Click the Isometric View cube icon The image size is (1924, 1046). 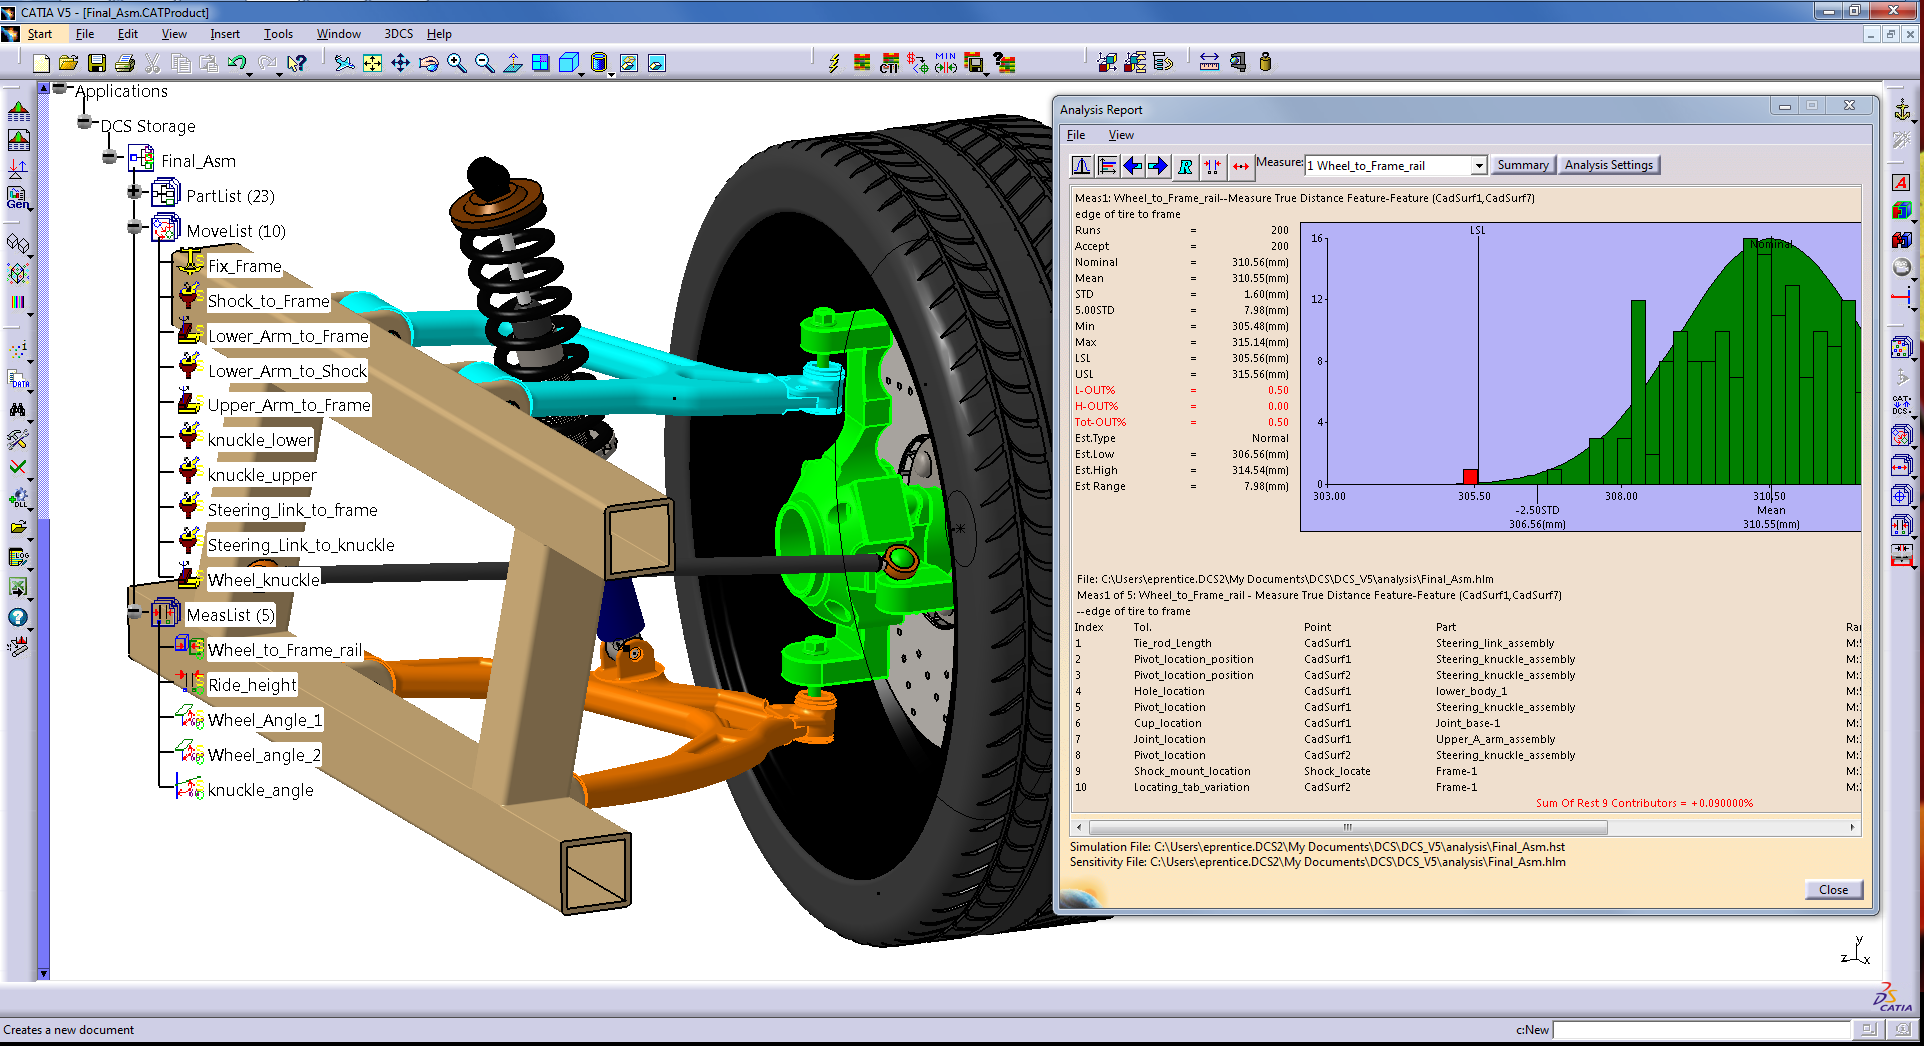tap(569, 63)
